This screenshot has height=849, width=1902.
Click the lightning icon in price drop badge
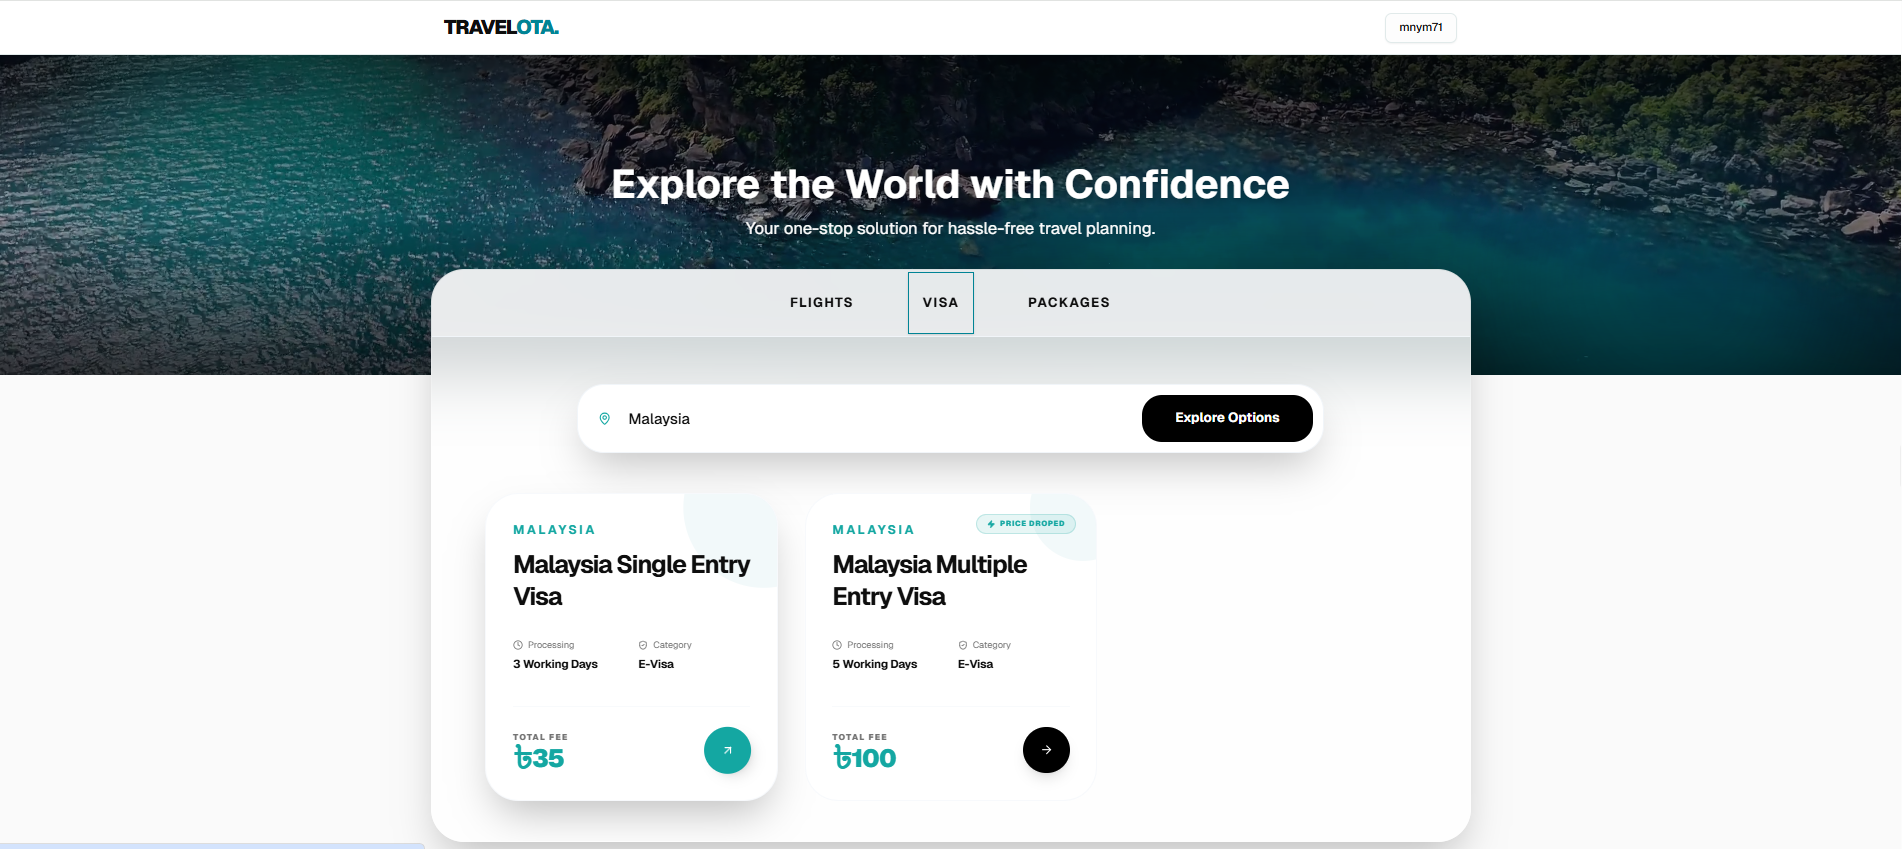coord(991,524)
